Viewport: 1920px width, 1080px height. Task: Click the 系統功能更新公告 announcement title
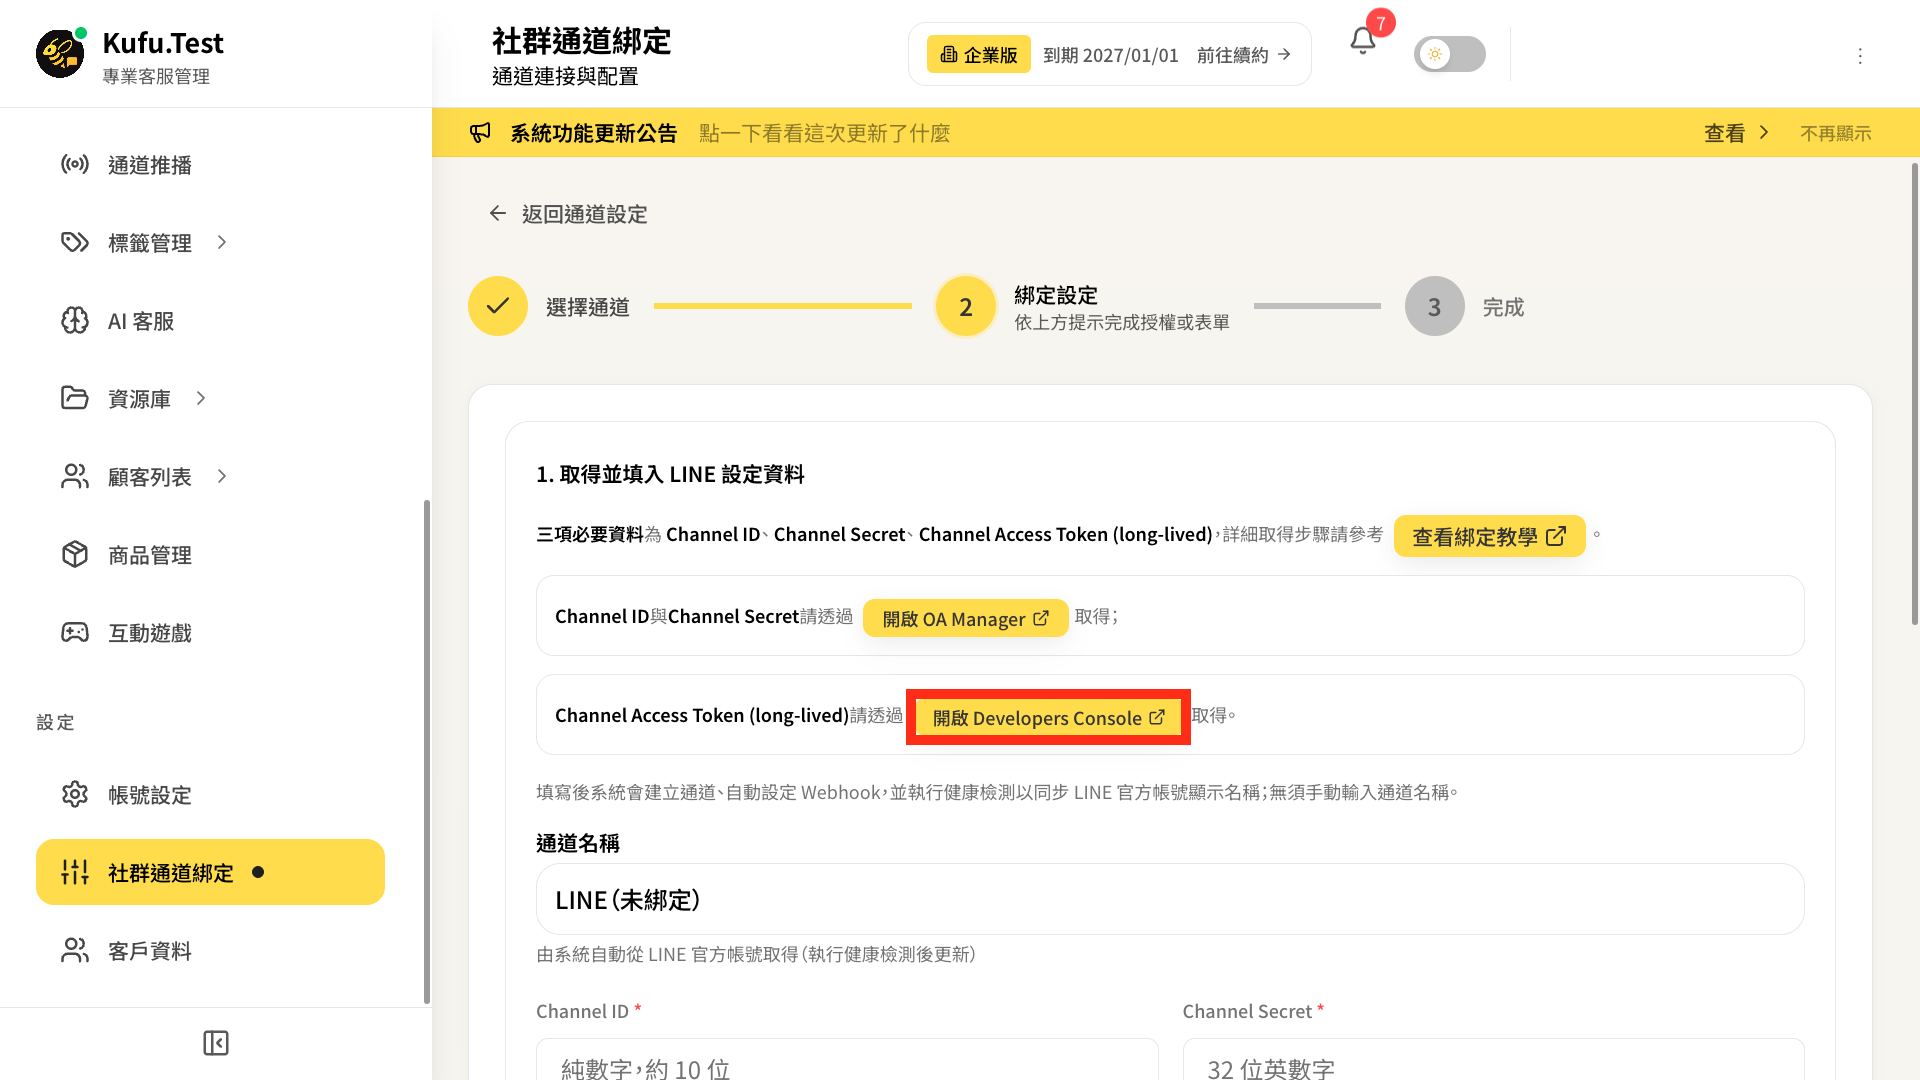[x=594, y=133]
